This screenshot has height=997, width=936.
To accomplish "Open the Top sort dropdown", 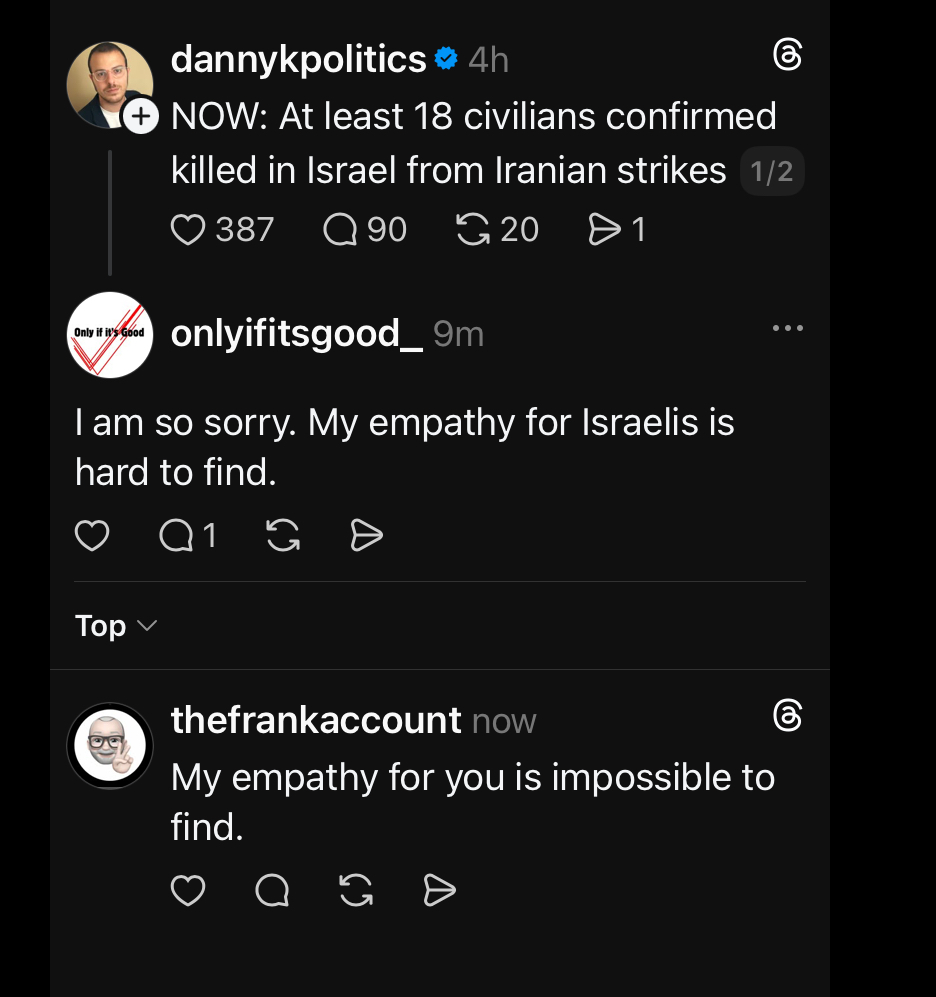I will (x=116, y=626).
